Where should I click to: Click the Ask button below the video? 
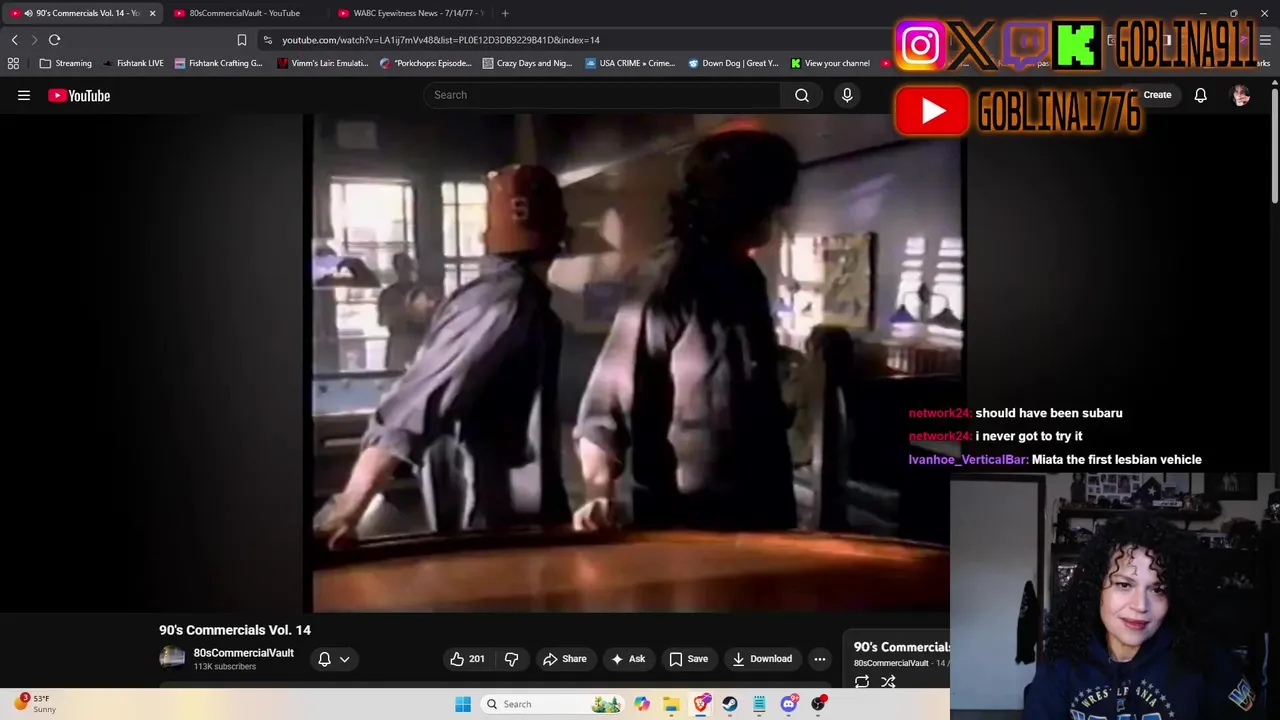coord(628,659)
